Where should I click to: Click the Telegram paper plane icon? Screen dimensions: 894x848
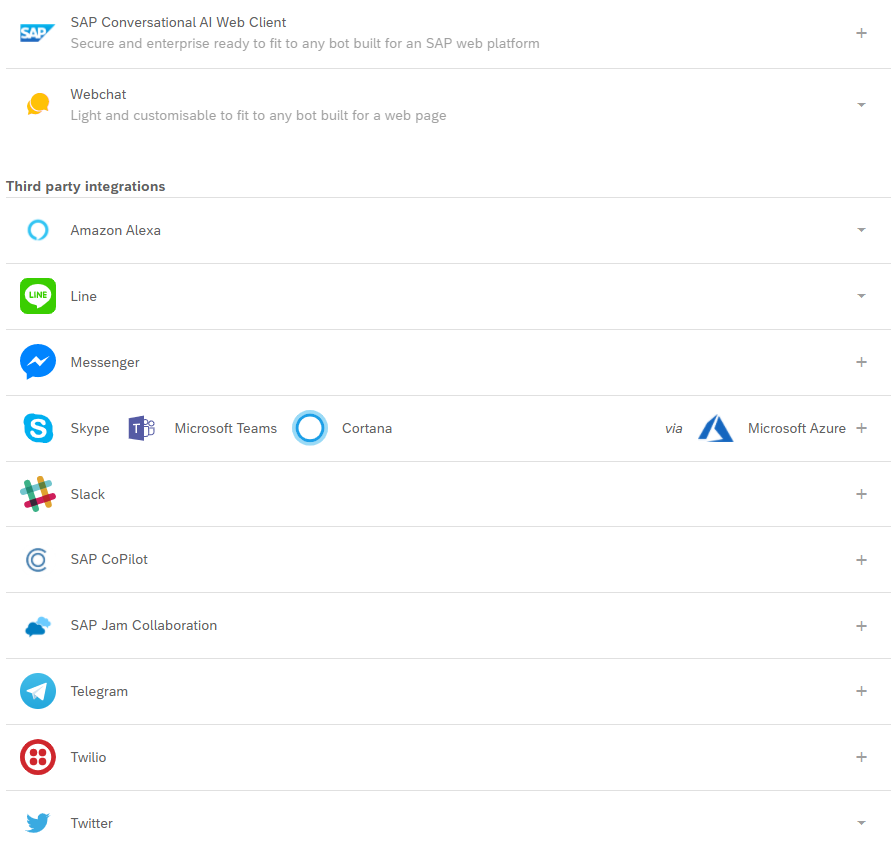click(38, 691)
